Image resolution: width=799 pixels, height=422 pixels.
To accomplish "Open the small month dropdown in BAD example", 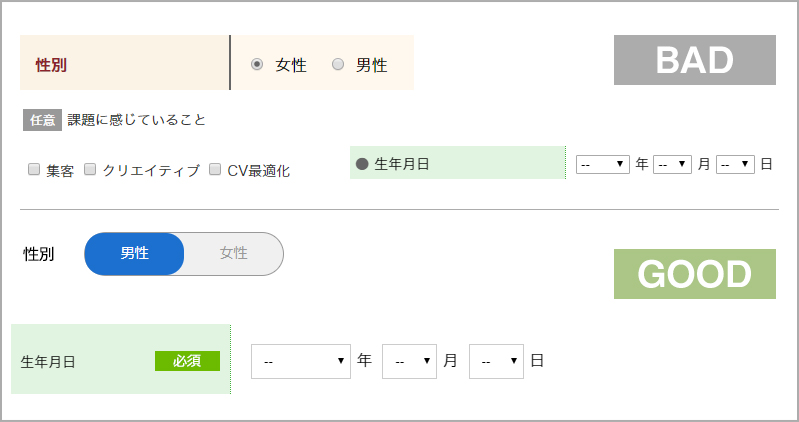I will click(x=672, y=164).
